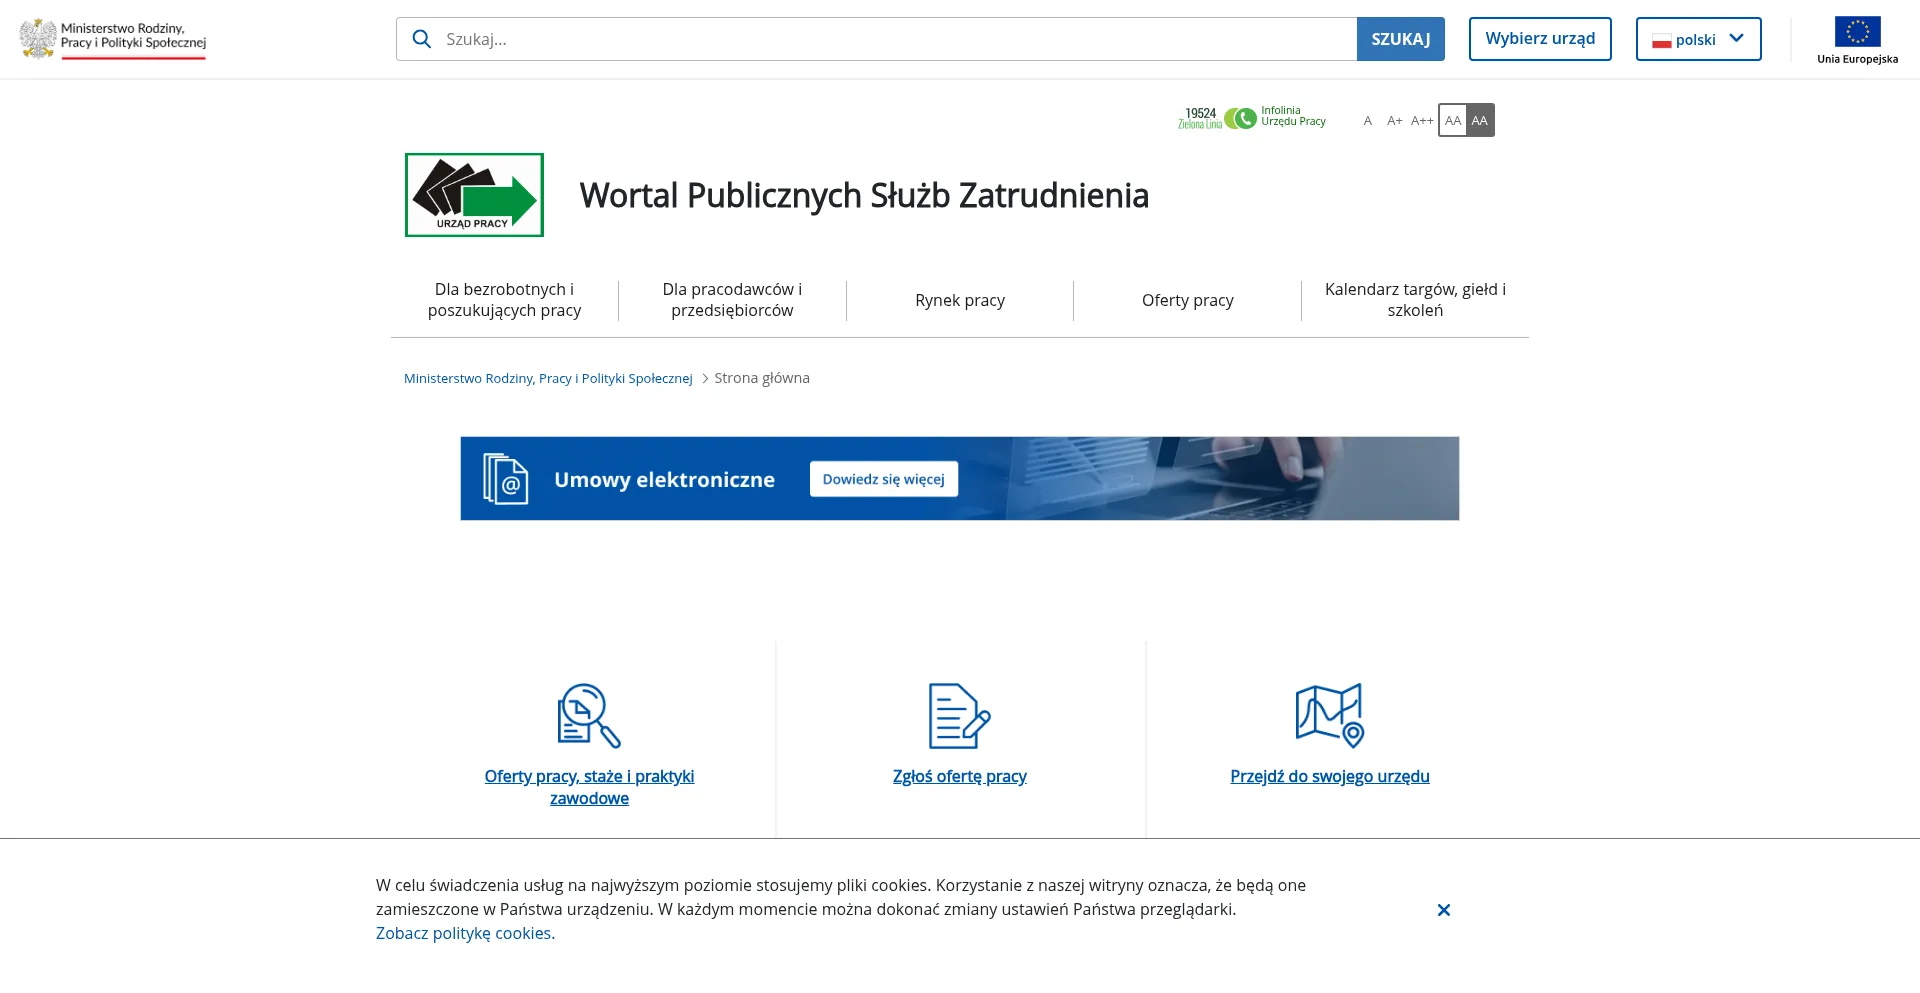Viewport: 1920px width, 993px height.
Task: Click the Unia Europejska flag icon
Action: (x=1857, y=32)
